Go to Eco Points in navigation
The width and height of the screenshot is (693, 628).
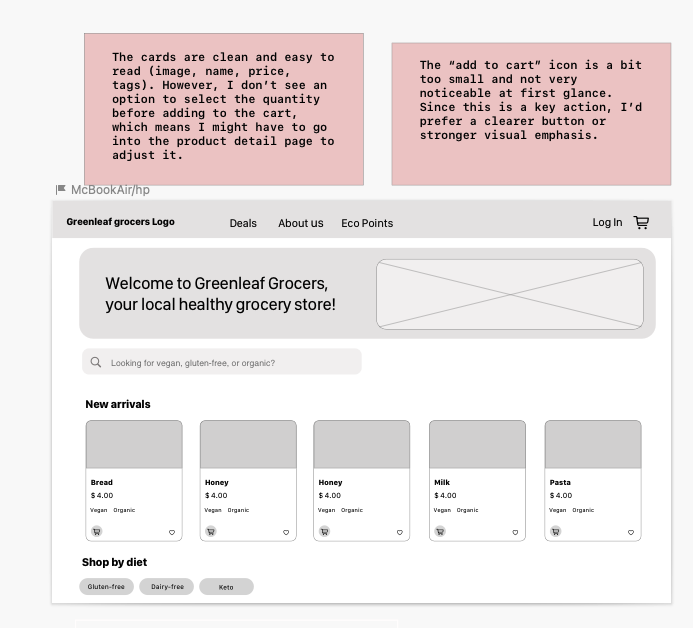pyautogui.click(x=367, y=223)
